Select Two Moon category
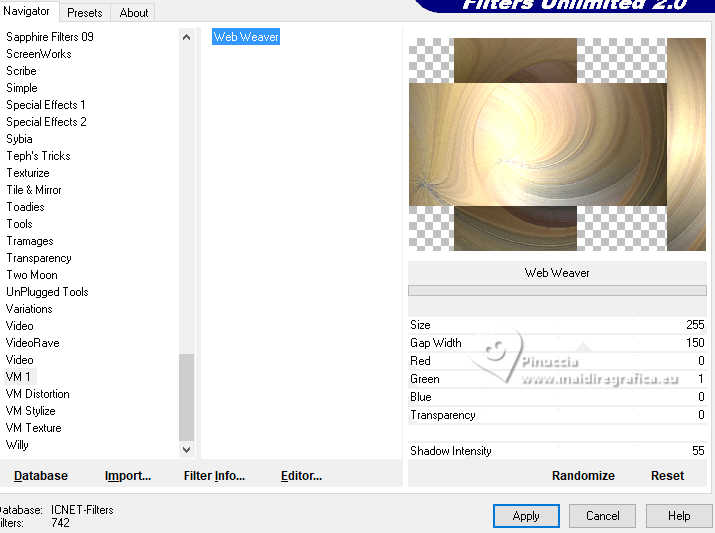The image size is (715, 533). (x=31, y=275)
